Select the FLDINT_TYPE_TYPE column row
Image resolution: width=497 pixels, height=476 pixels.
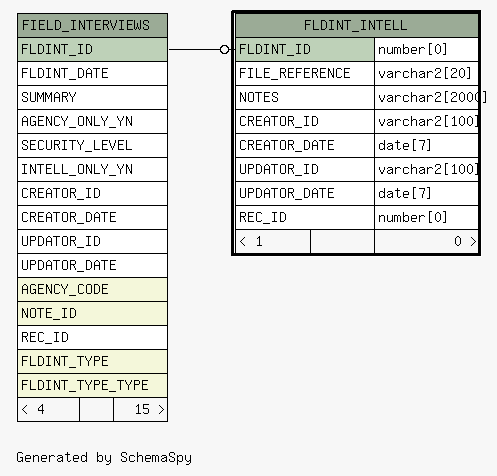92,386
